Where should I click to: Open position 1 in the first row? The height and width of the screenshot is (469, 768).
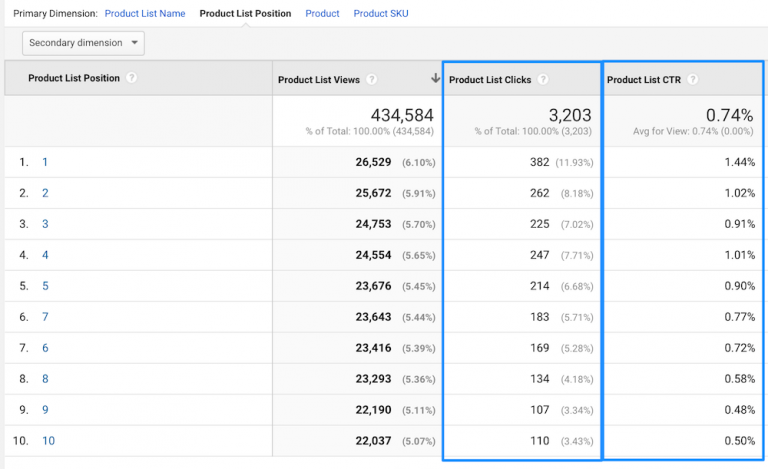[44, 162]
